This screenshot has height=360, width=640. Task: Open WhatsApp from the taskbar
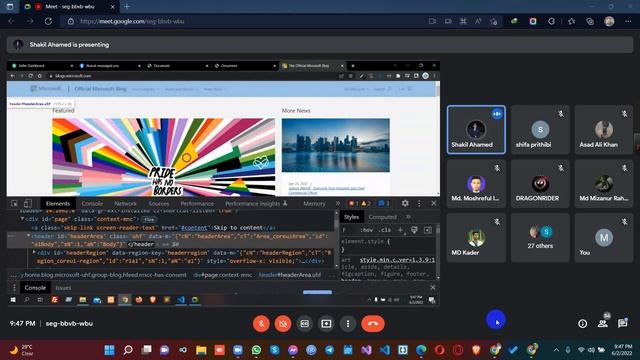(256, 350)
